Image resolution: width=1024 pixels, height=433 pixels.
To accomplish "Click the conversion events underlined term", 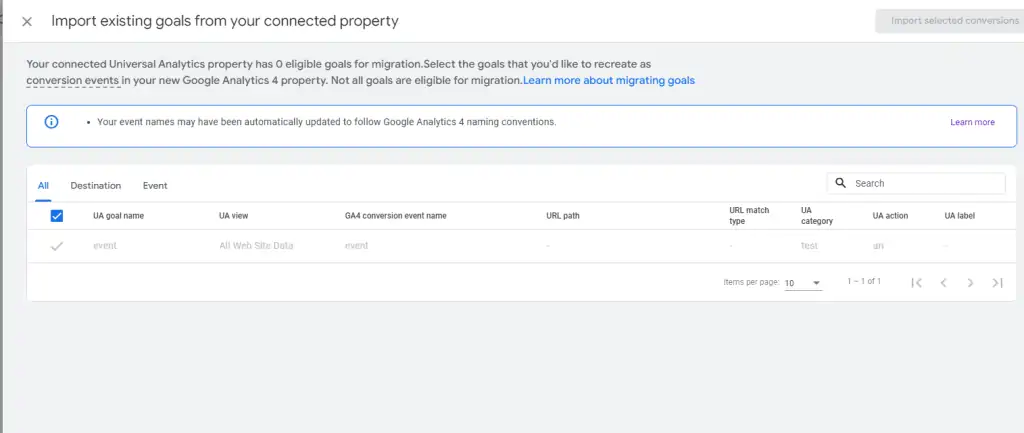I will pyautogui.click(x=74, y=80).
